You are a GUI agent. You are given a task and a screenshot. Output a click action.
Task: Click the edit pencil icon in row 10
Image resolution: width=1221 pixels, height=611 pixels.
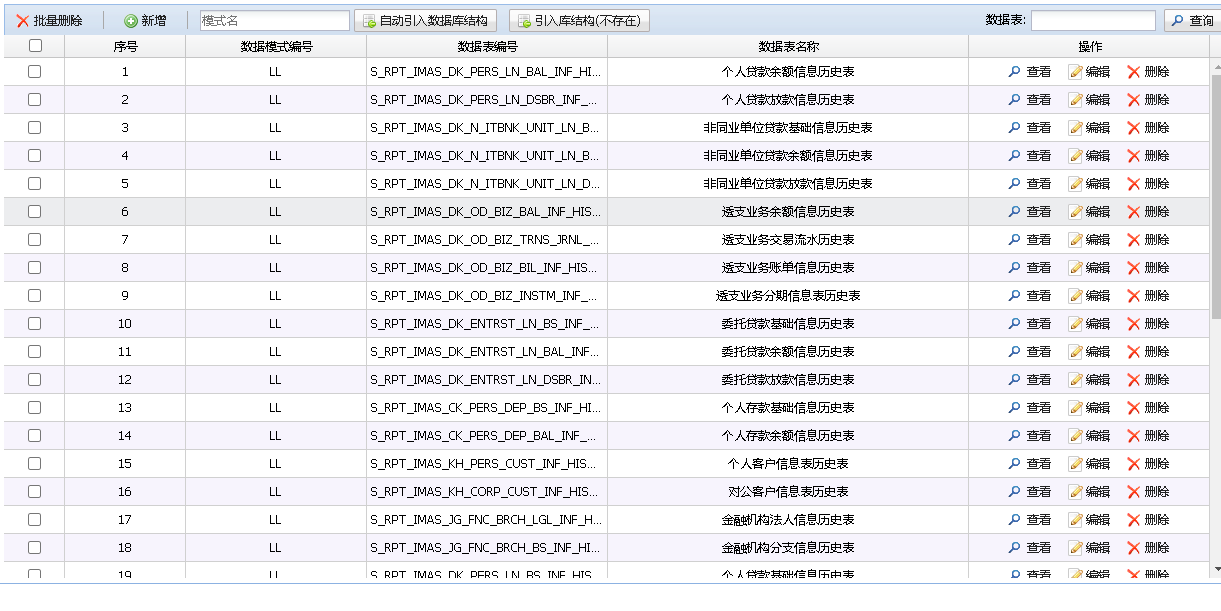[x=1076, y=324]
